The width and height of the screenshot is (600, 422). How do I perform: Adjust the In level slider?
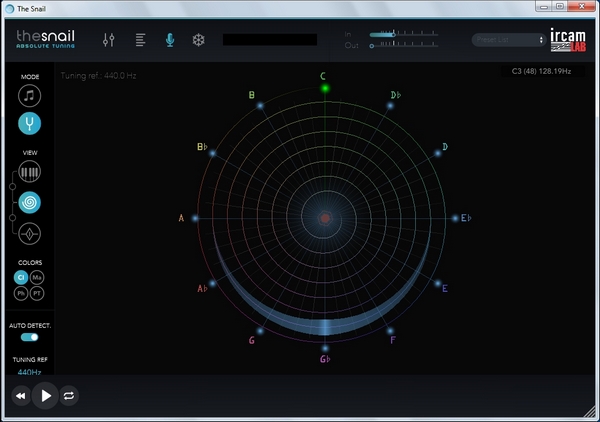pos(404,34)
